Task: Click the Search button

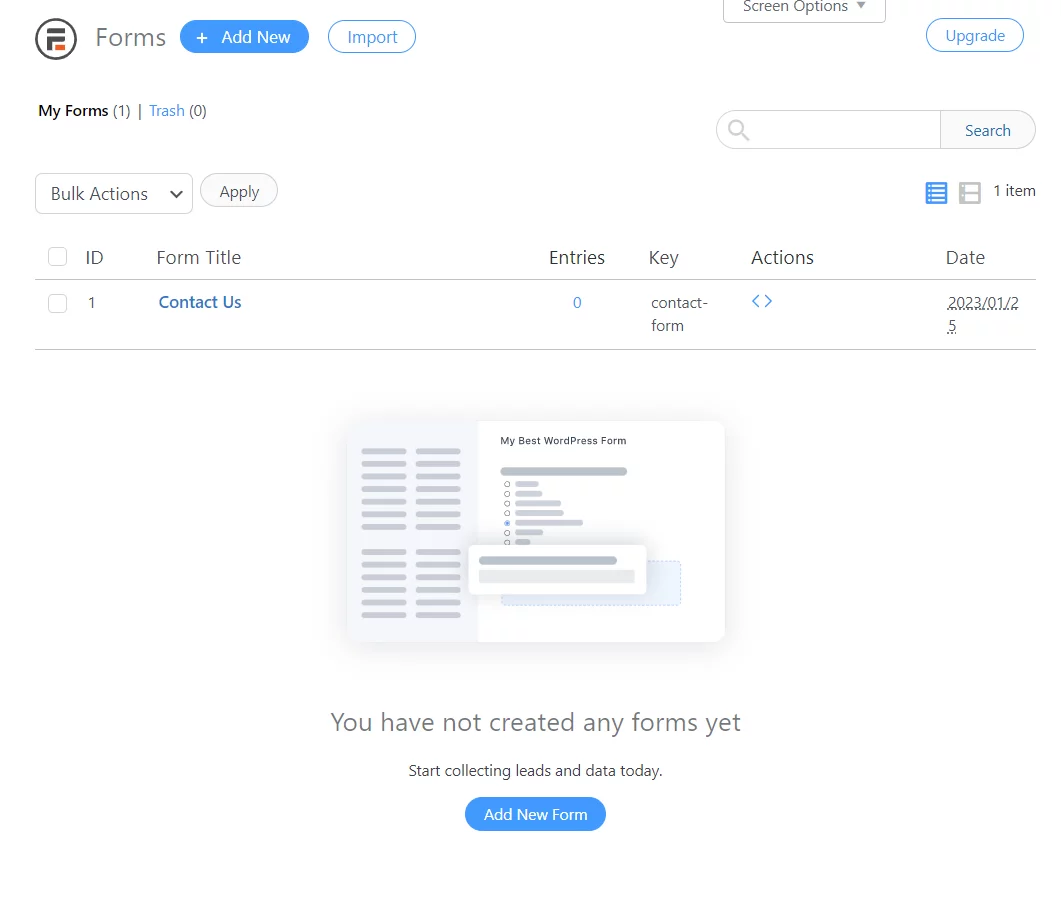Action: 987,130
